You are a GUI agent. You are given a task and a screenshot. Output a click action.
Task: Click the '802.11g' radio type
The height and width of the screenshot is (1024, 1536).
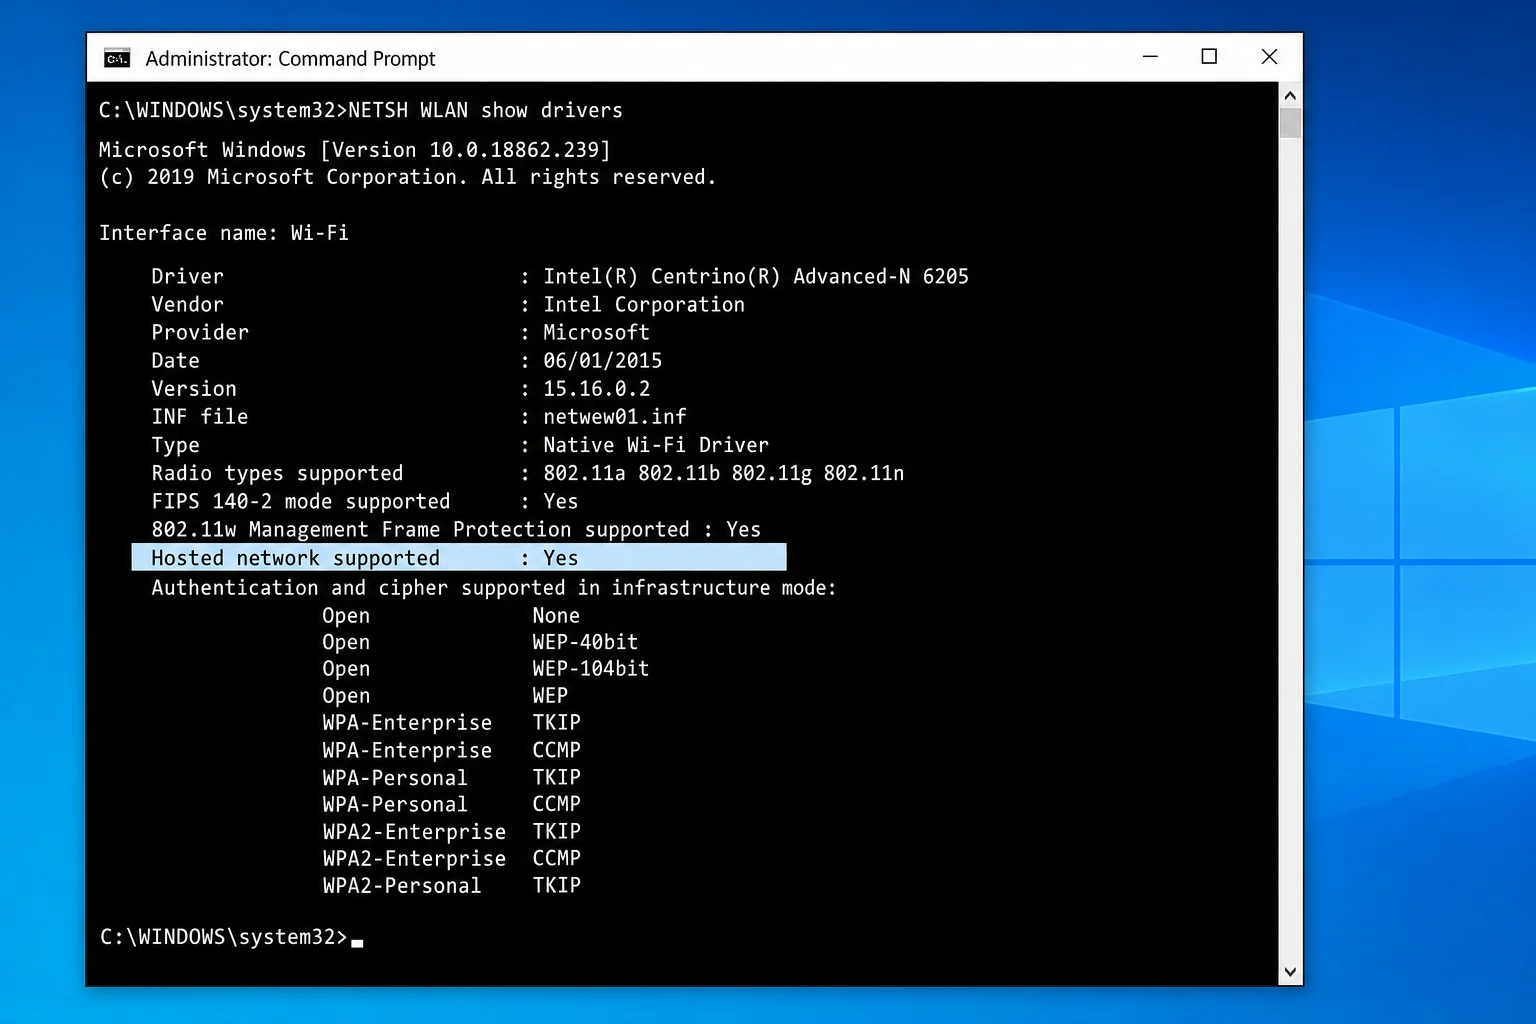coord(771,473)
